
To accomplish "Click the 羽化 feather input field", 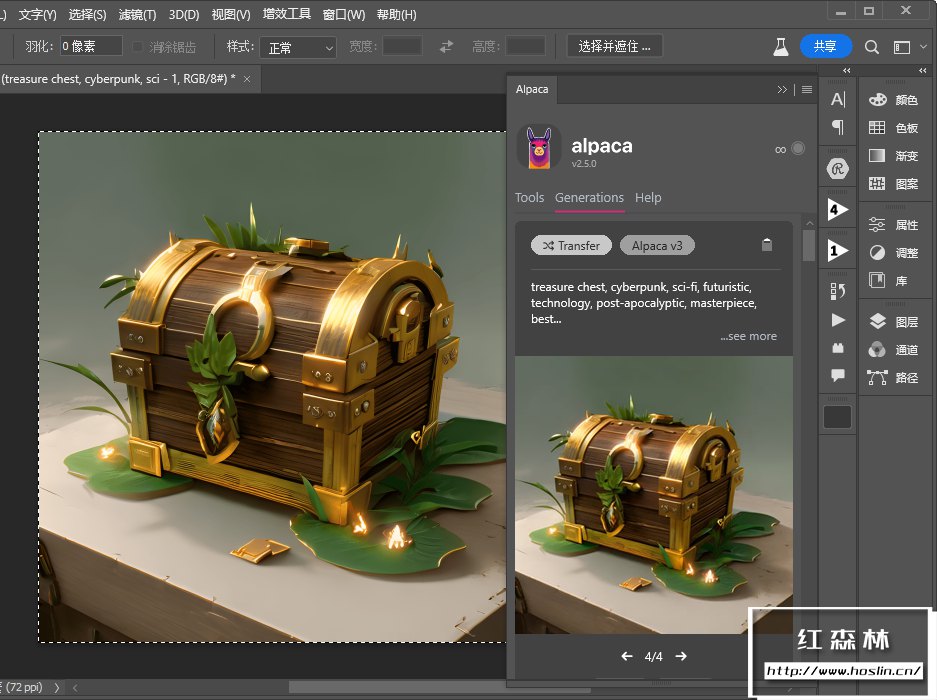I will (x=91, y=46).
